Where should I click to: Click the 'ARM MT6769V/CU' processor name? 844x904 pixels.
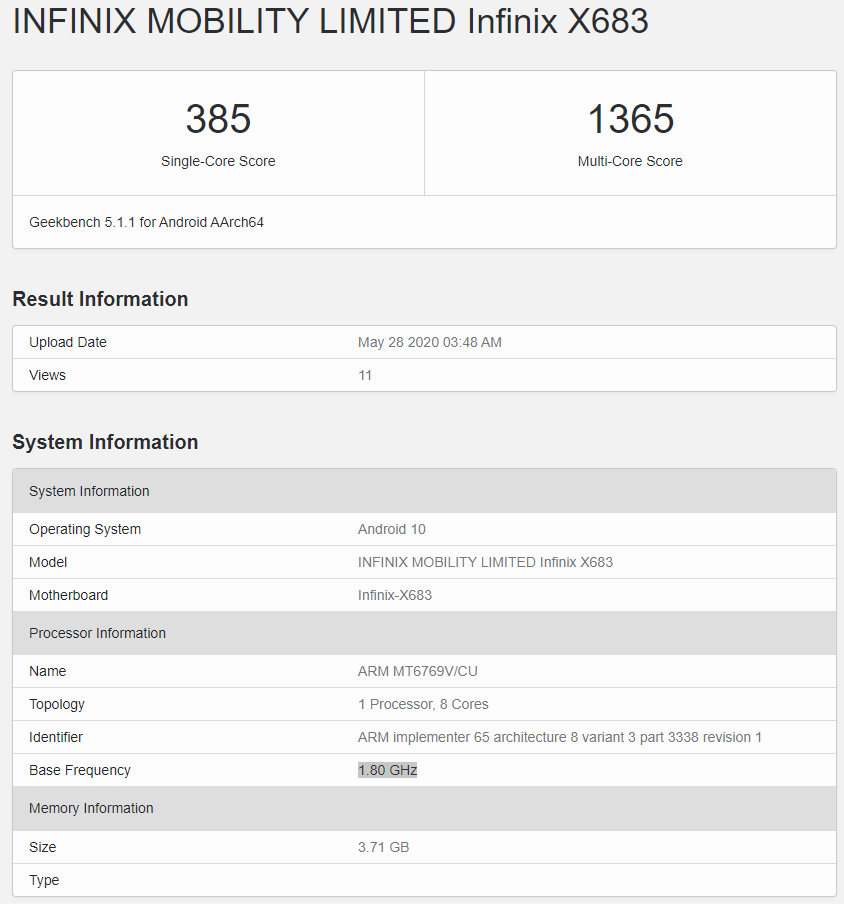click(418, 671)
